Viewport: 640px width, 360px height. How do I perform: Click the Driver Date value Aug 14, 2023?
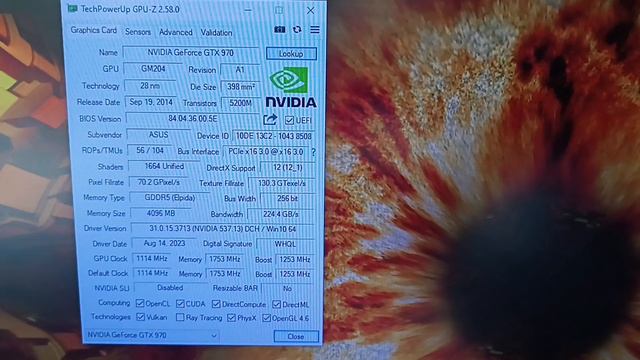tap(164, 243)
